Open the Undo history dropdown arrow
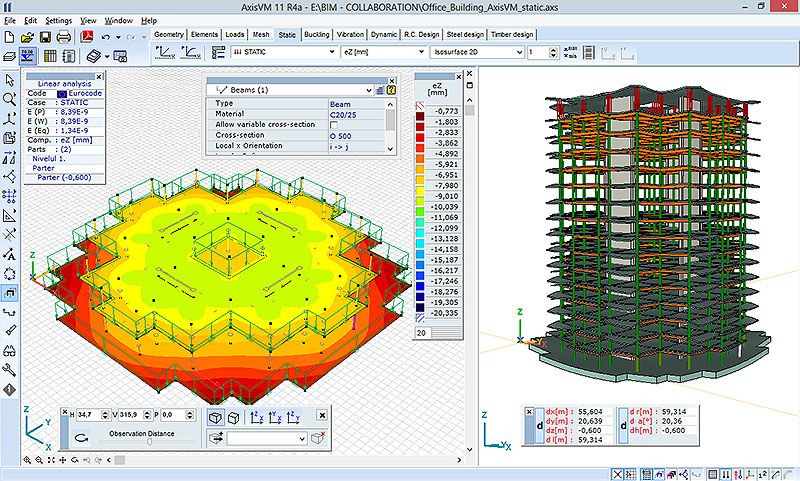The width and height of the screenshot is (800, 481). 118,37
